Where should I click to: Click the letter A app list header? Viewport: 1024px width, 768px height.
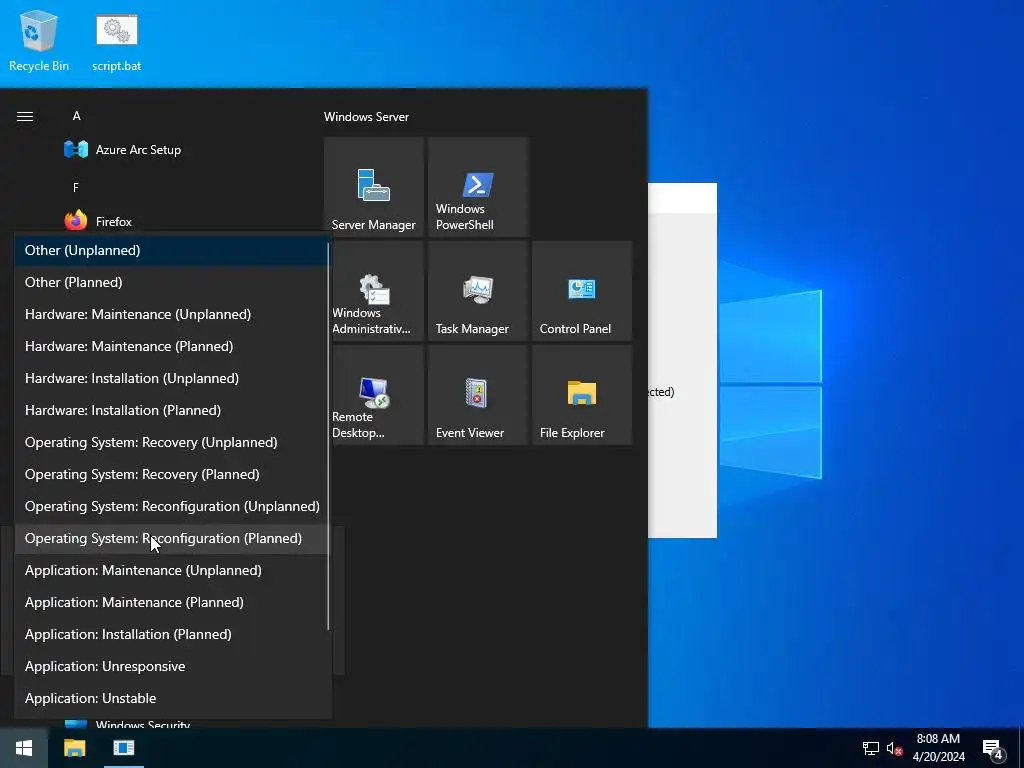(76, 116)
